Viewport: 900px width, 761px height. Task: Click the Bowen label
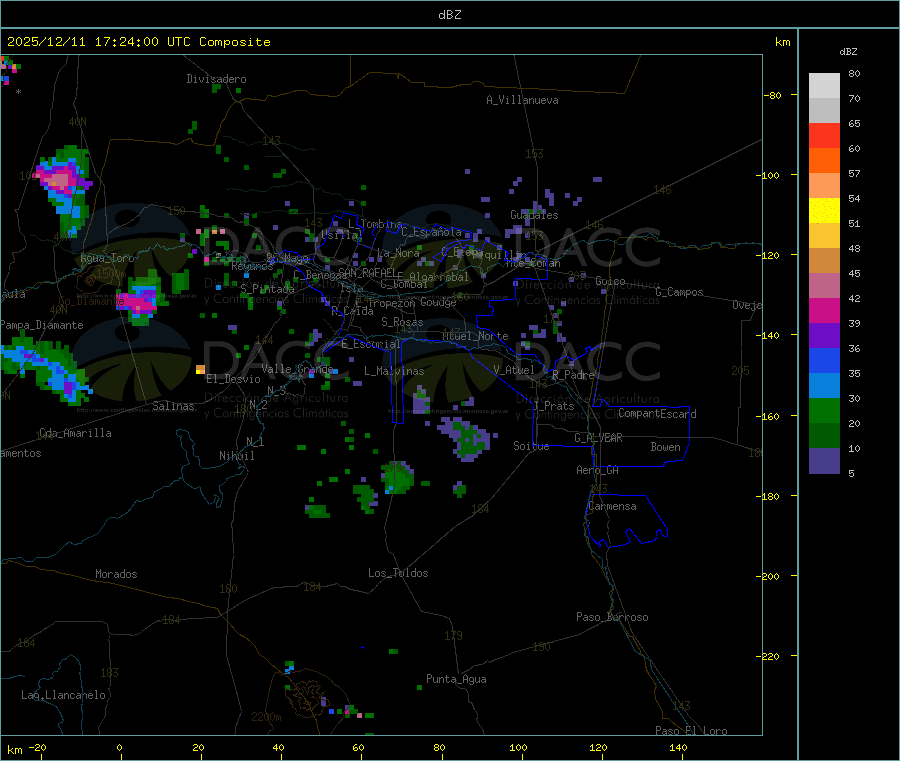tap(665, 447)
